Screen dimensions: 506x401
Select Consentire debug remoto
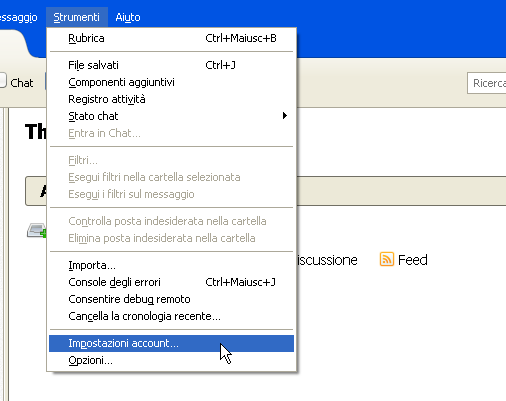pos(171,299)
